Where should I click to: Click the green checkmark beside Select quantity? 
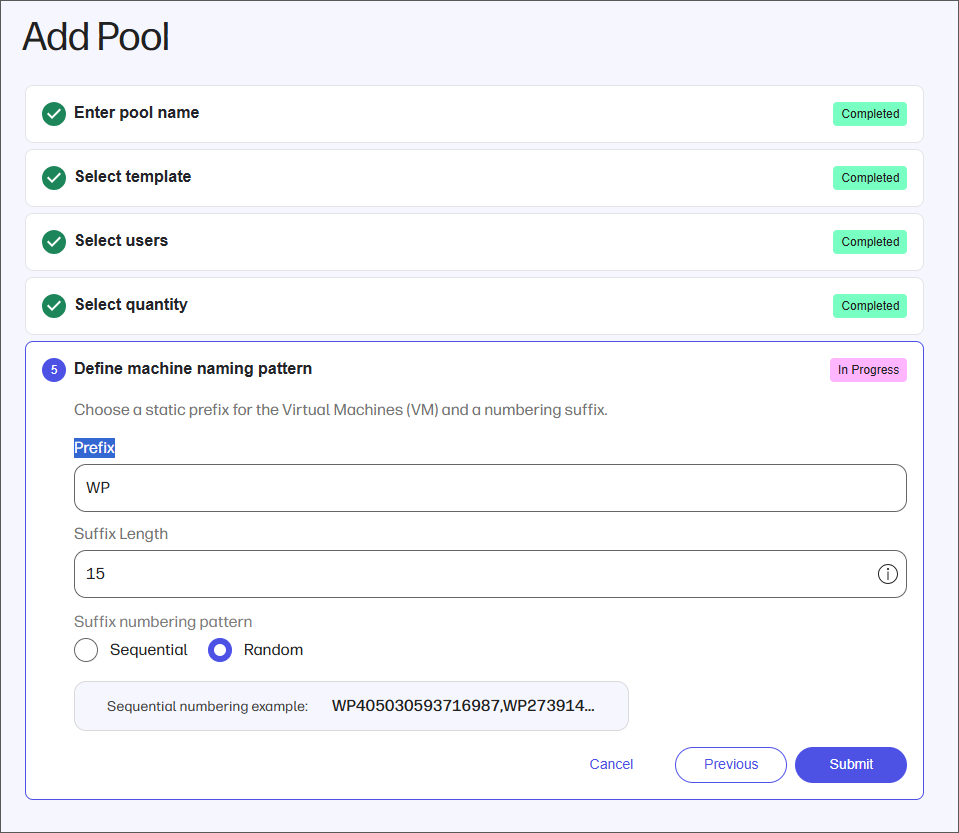pyautogui.click(x=54, y=306)
